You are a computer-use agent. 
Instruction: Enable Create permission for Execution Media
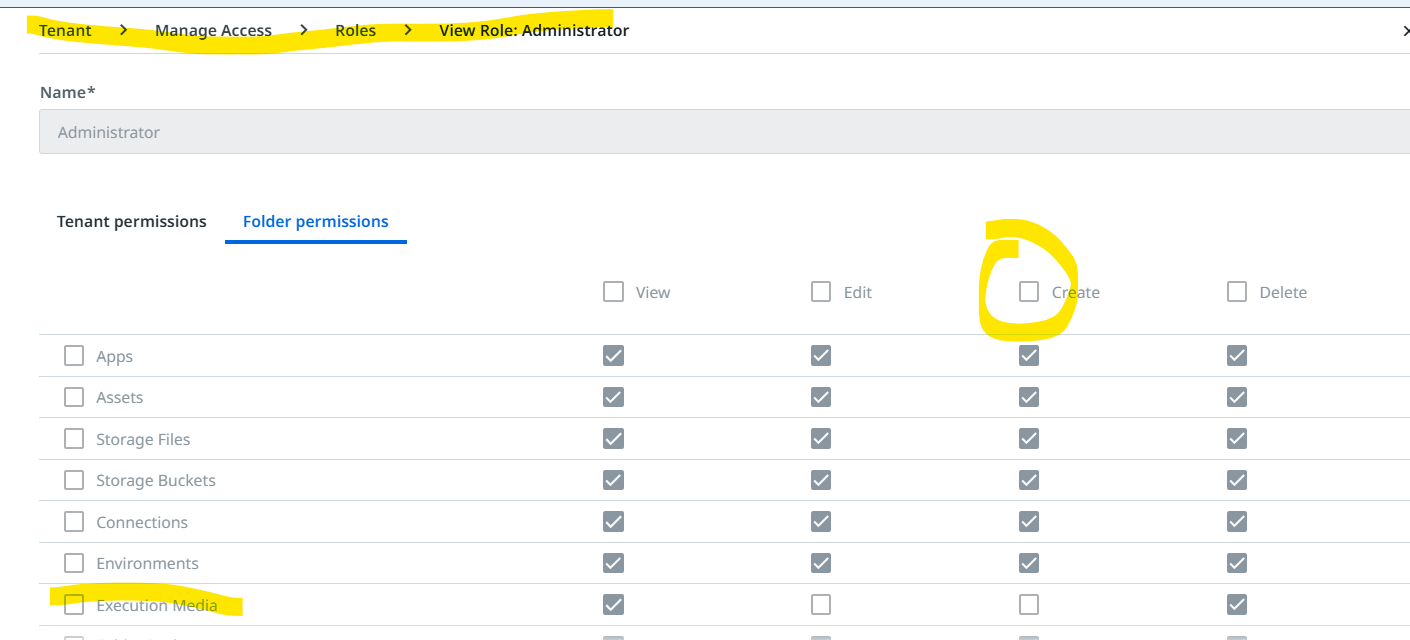pyautogui.click(x=1029, y=604)
